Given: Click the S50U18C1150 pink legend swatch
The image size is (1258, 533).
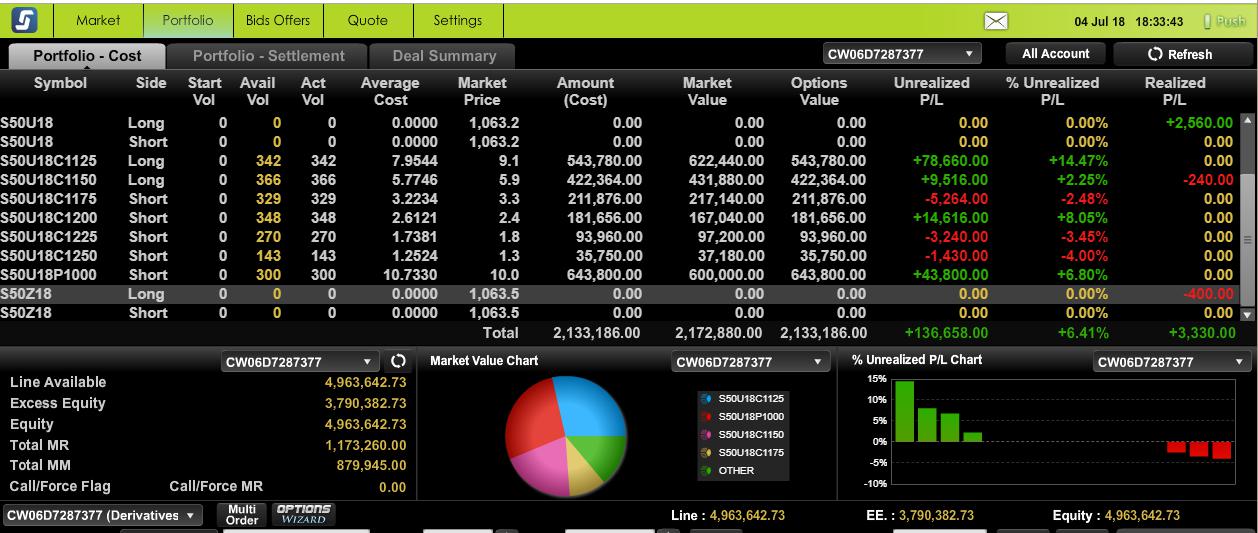Looking at the screenshot, I should coord(706,434).
